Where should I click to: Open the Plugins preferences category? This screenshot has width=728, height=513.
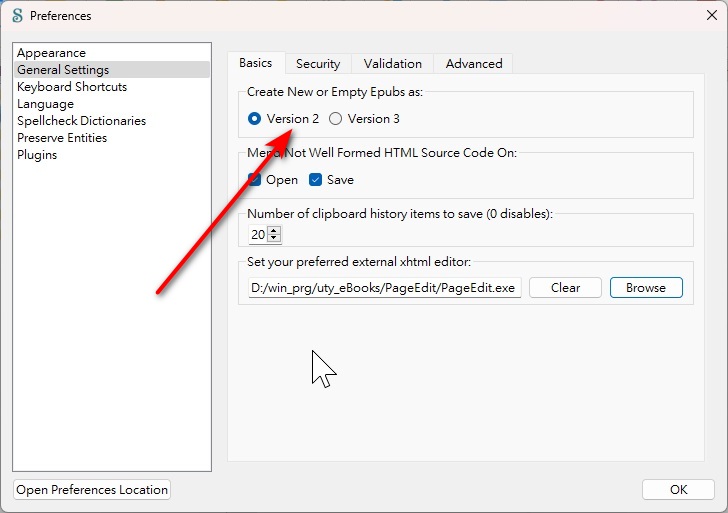pyautogui.click(x=37, y=155)
